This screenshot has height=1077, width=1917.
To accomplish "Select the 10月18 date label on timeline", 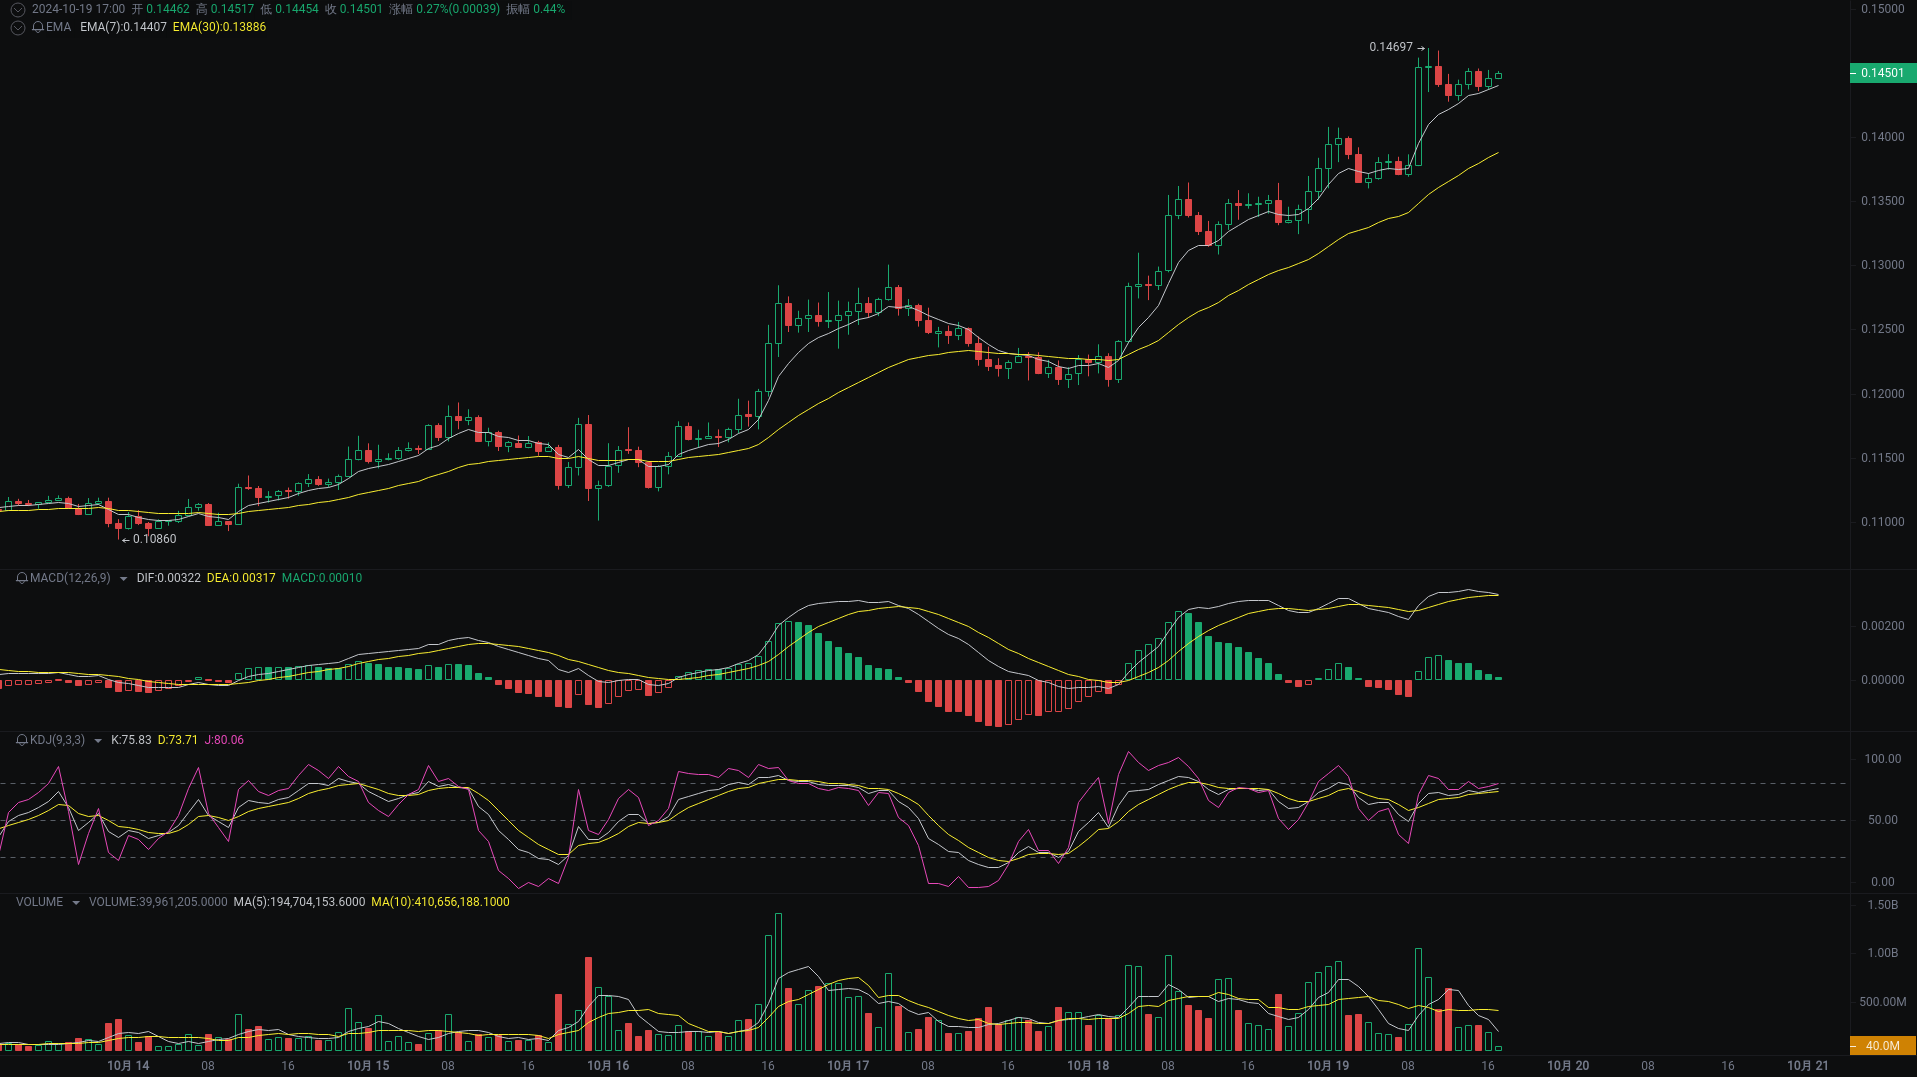I will pos(1087,1066).
